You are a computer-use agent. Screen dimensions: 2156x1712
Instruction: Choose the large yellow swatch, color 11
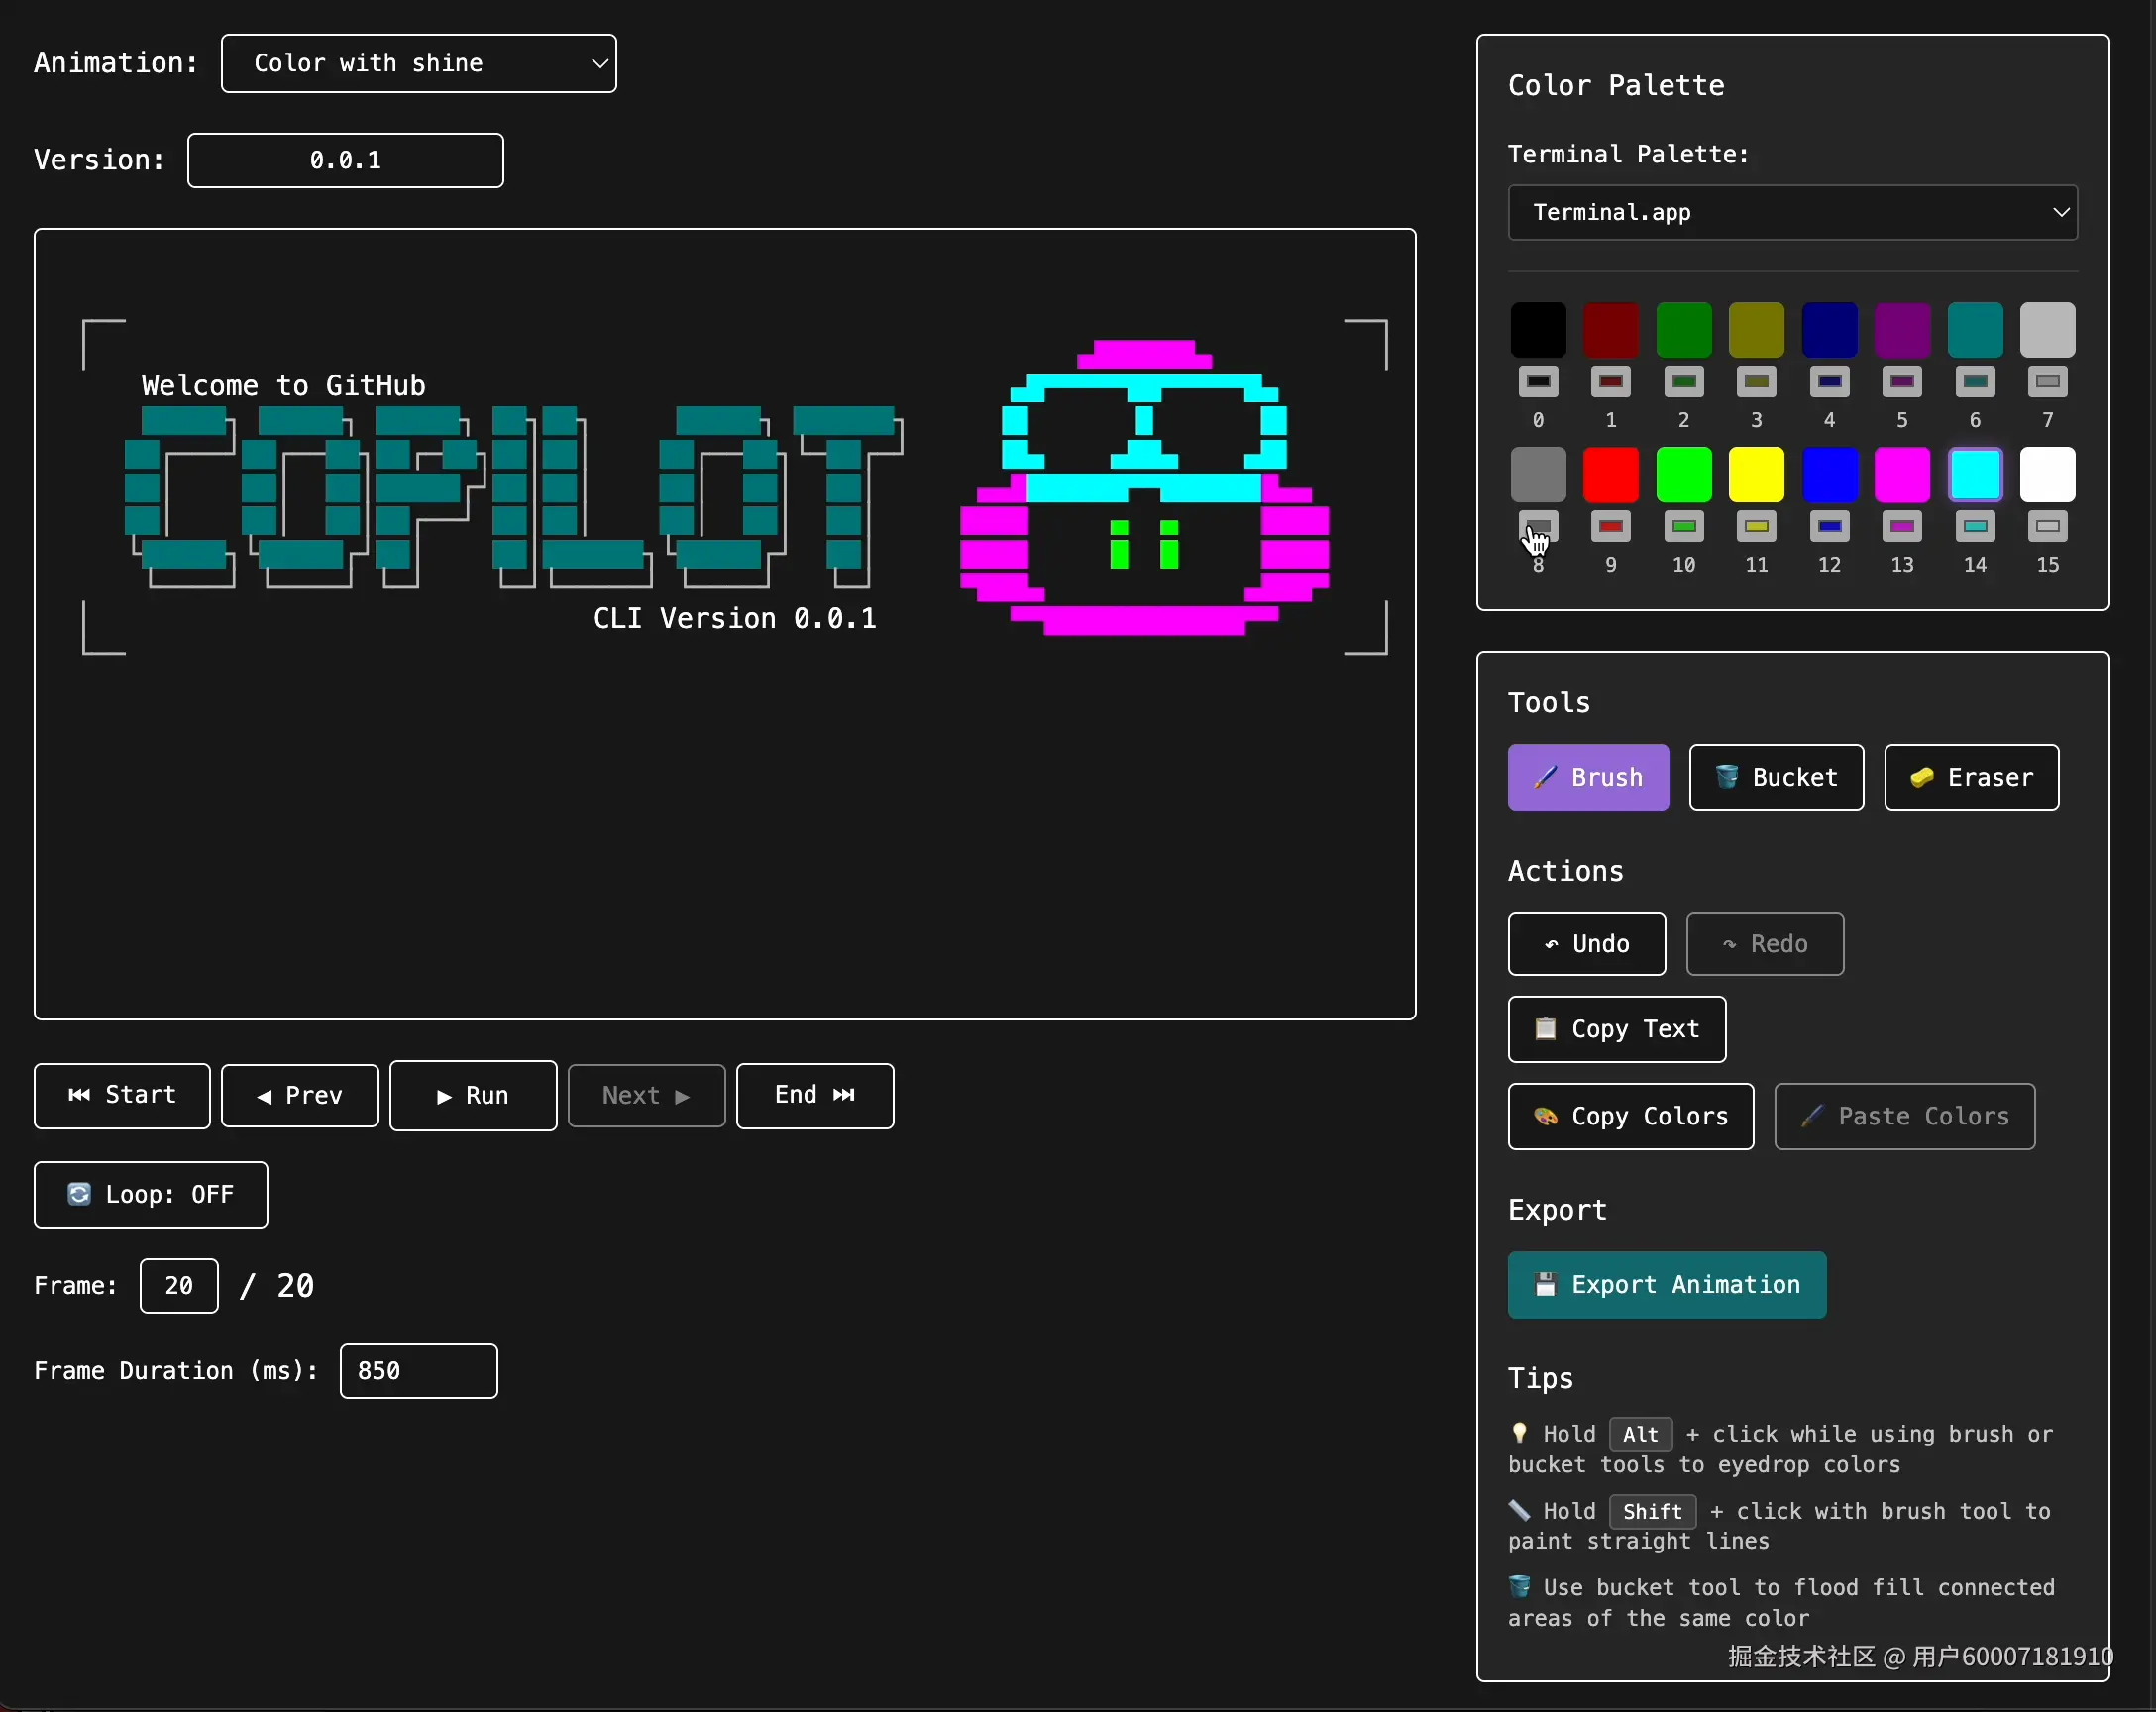1756,474
